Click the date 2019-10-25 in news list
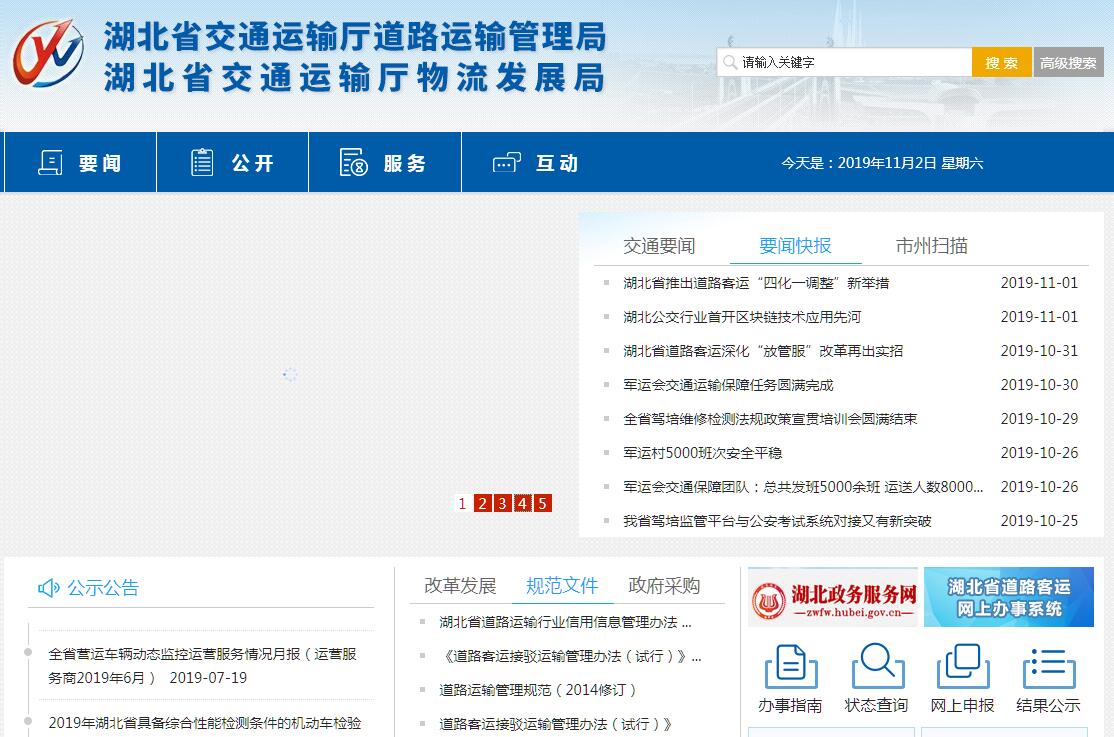 click(1039, 521)
